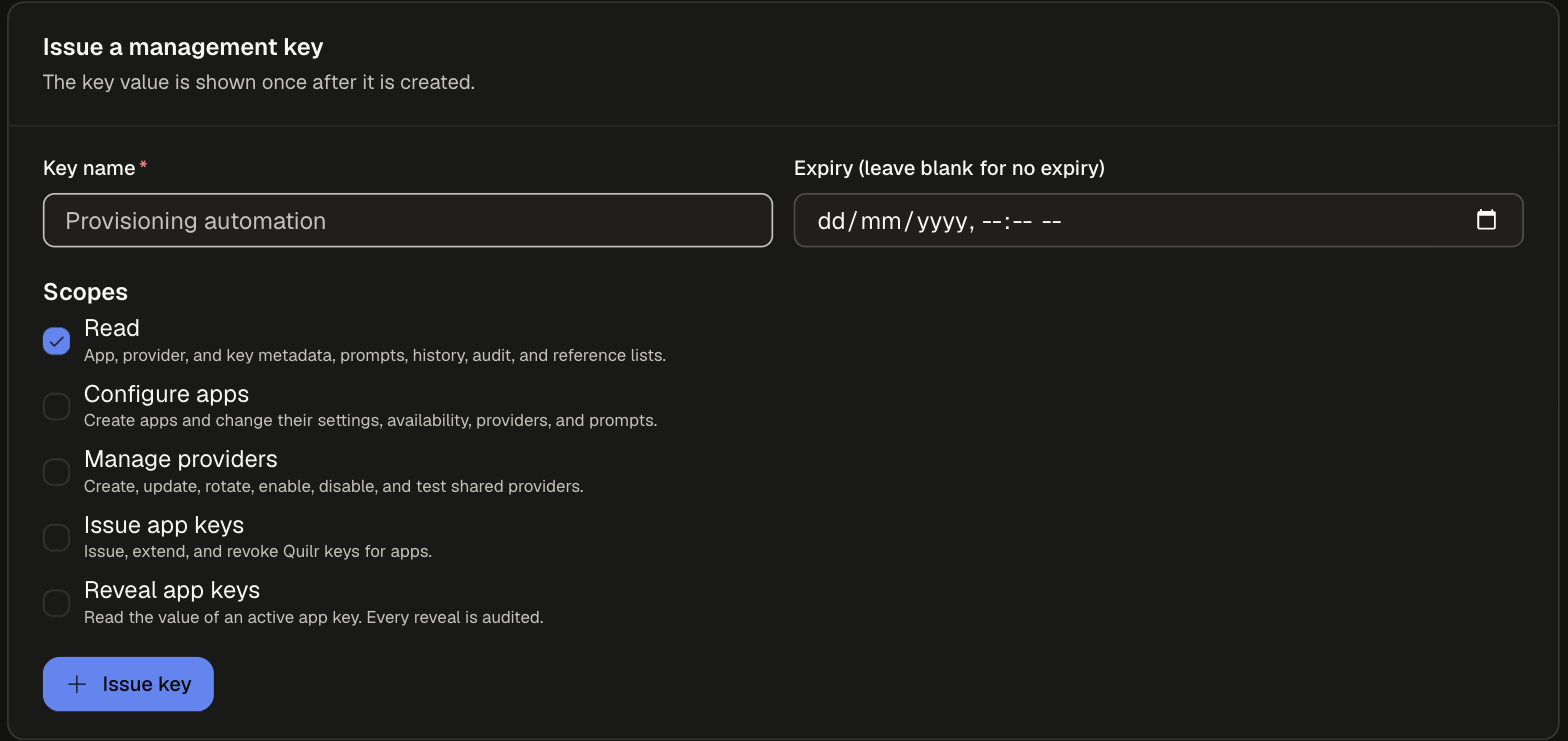Toggle the Reveal app keys checkbox
This screenshot has width=1568, height=741.
57,603
